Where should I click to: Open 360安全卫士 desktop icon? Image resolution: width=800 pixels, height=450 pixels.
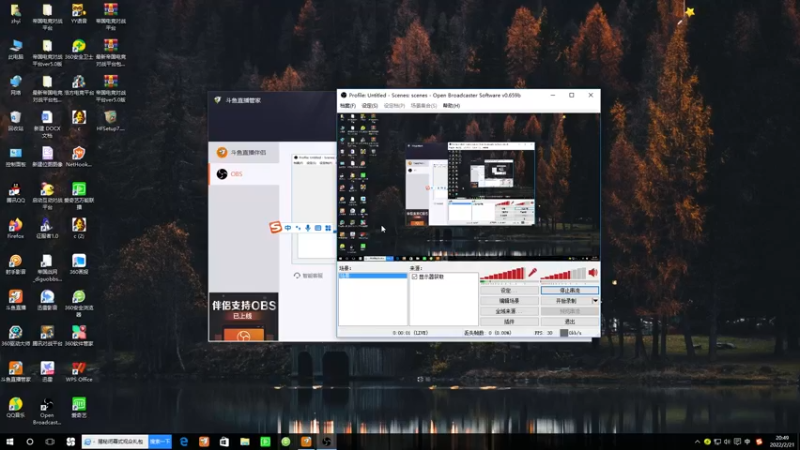pyautogui.click(x=79, y=49)
